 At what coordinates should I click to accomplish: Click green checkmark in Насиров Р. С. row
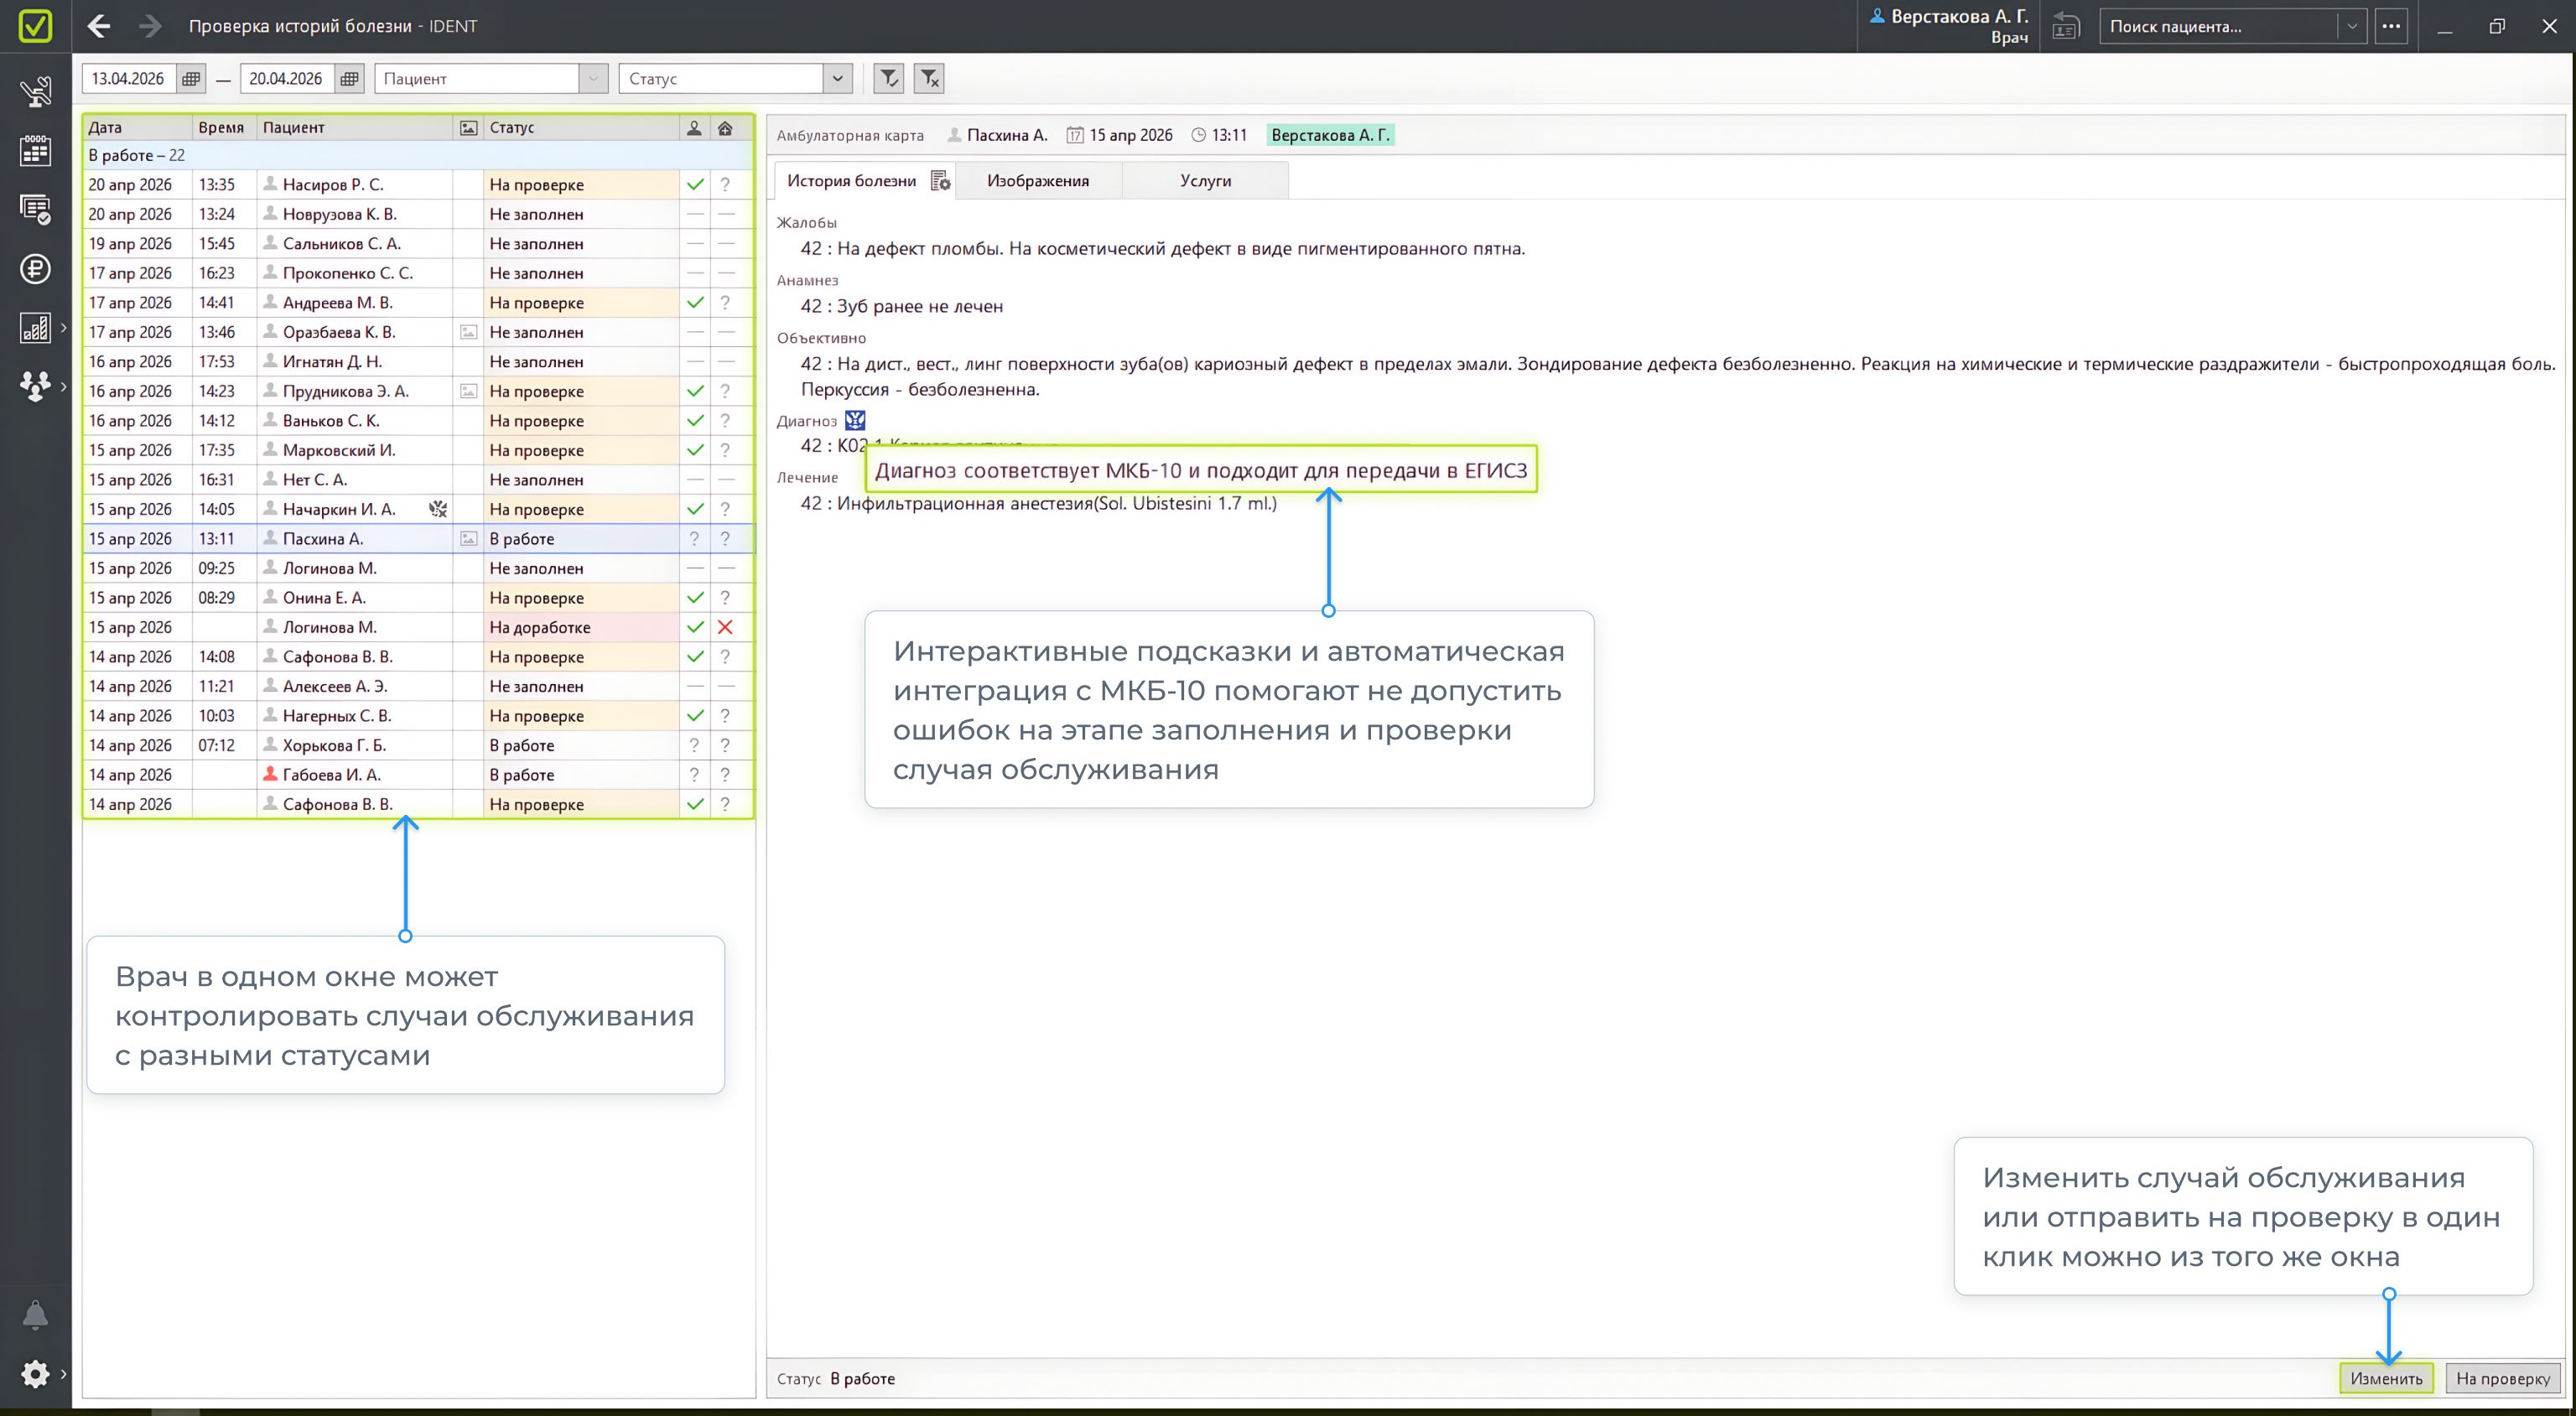click(x=695, y=184)
